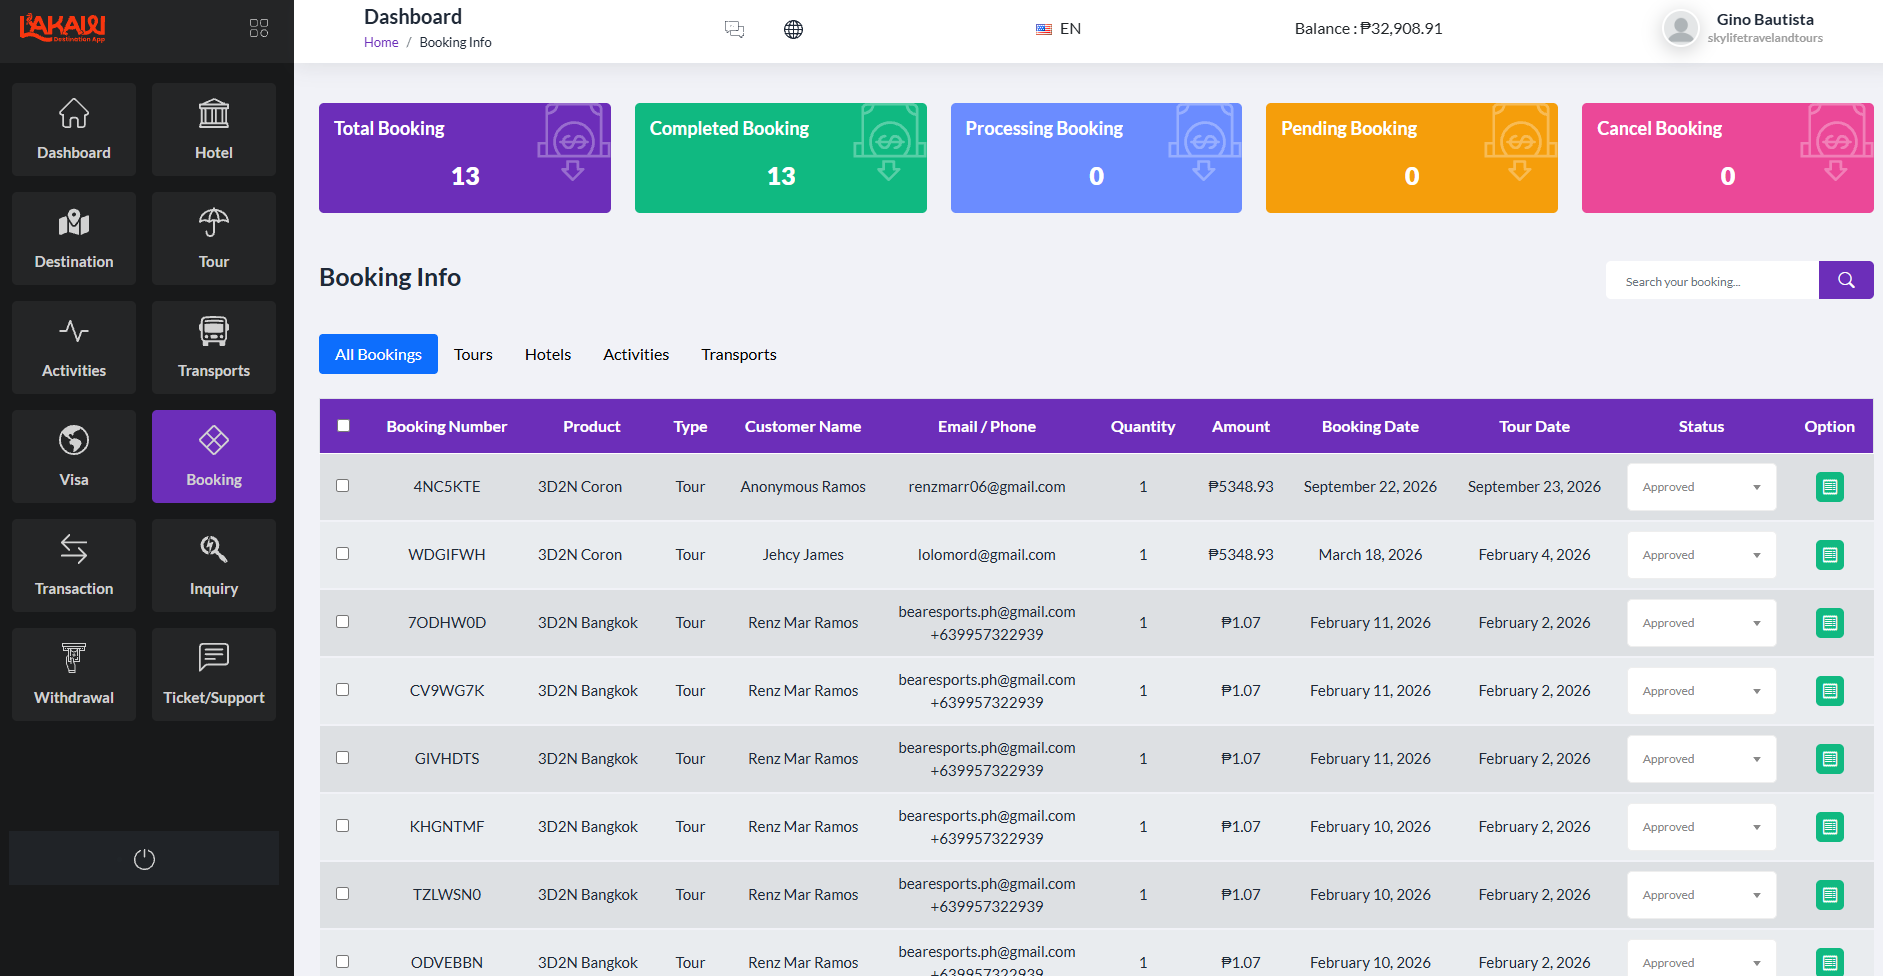Open the Dashboard sidebar tile

[74, 130]
